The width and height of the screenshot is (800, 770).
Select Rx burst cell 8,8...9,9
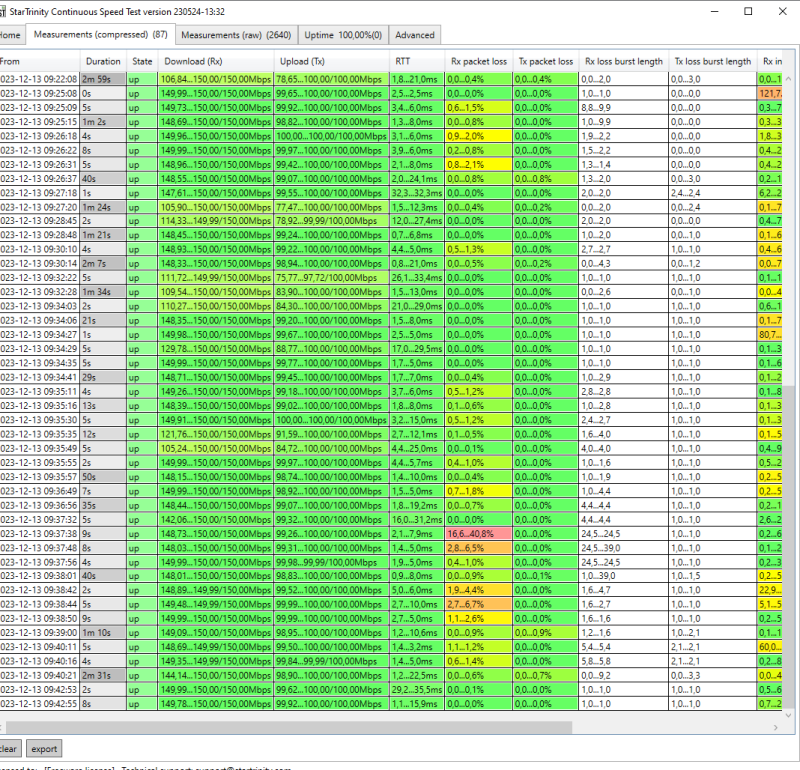623,108
